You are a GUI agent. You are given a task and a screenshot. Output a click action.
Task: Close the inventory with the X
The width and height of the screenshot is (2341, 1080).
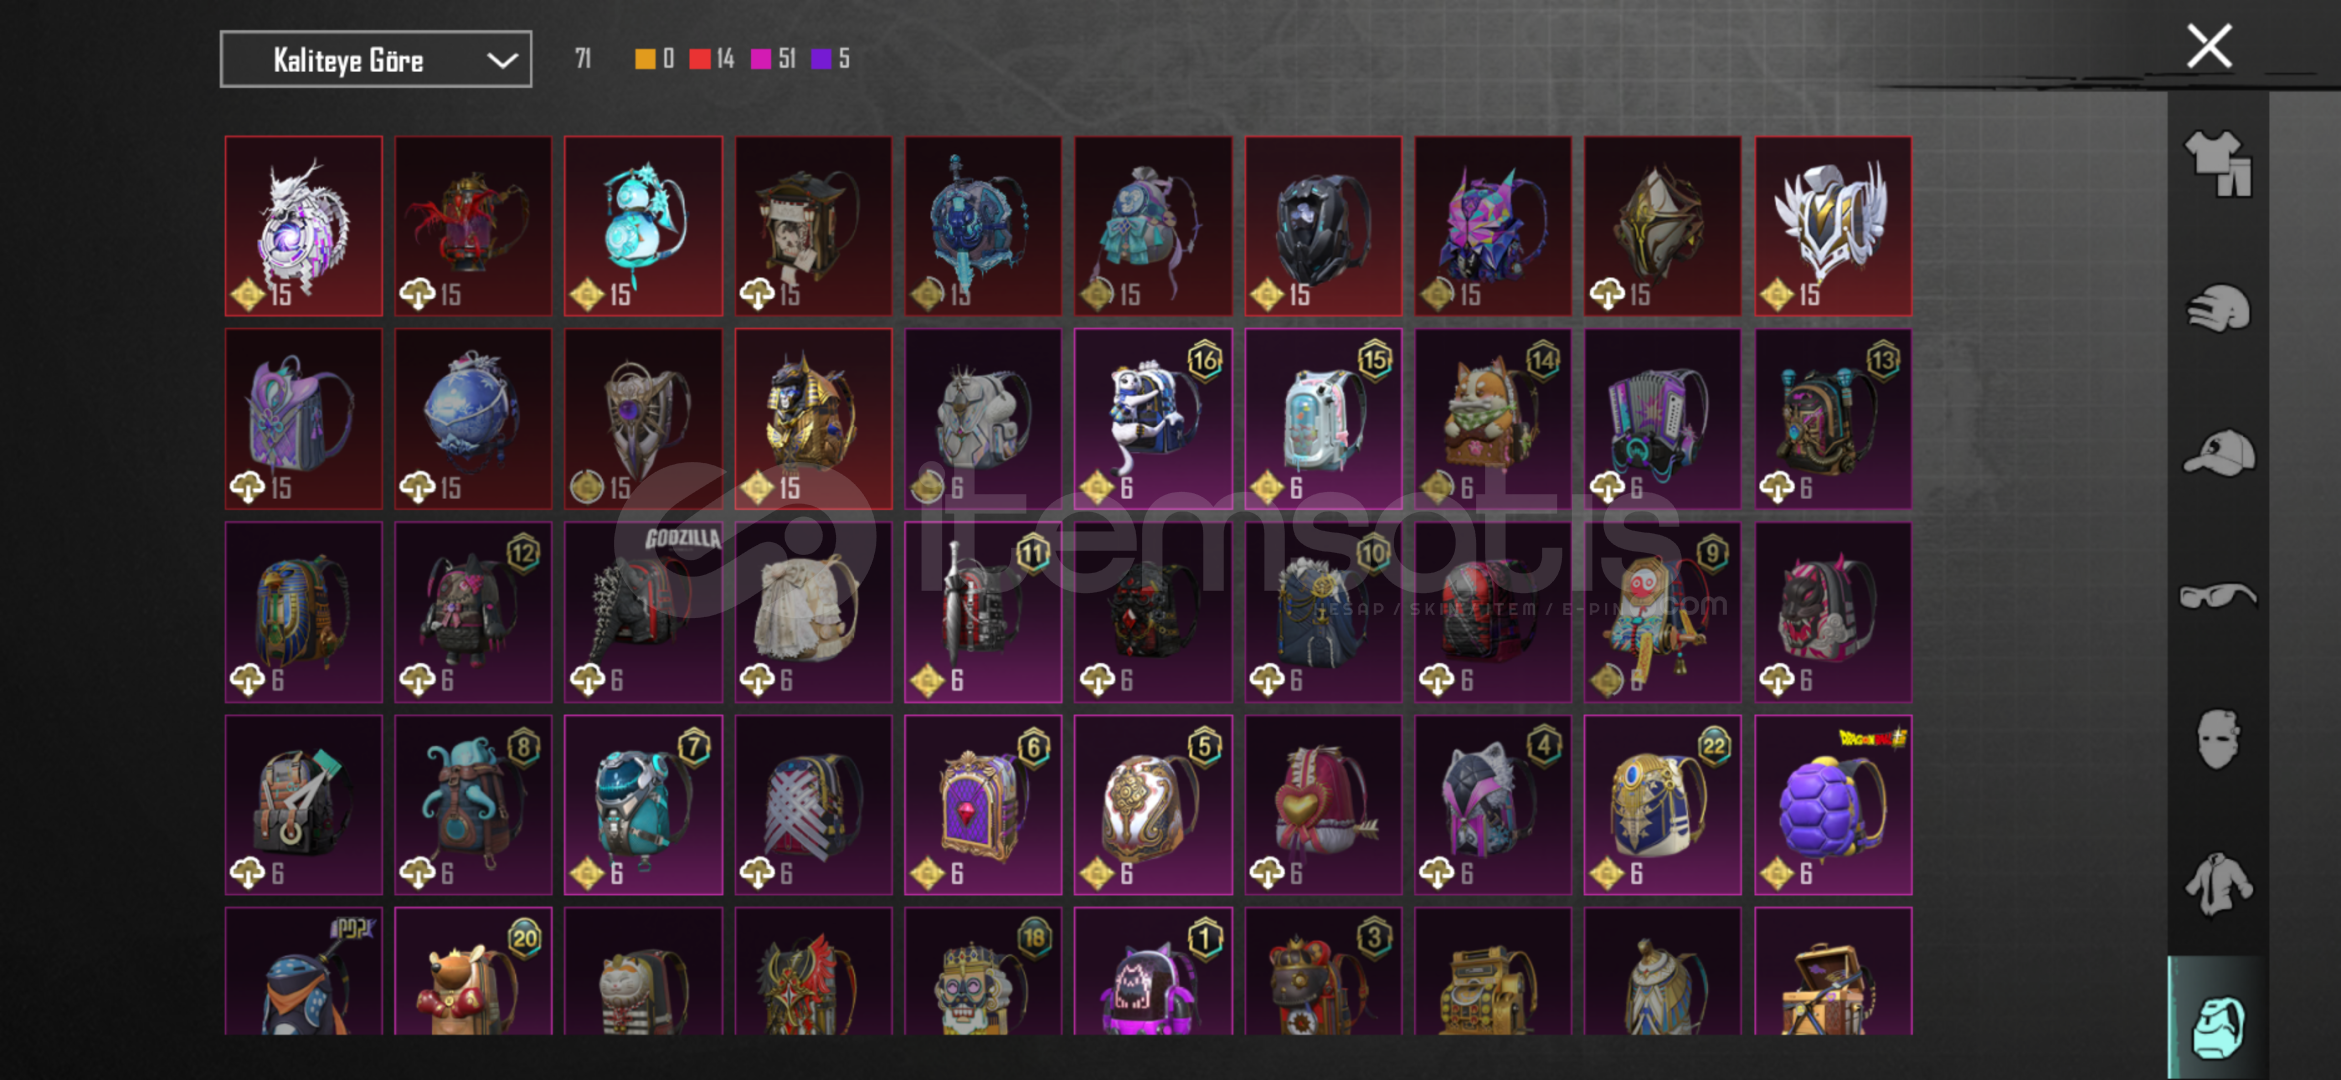2209,46
